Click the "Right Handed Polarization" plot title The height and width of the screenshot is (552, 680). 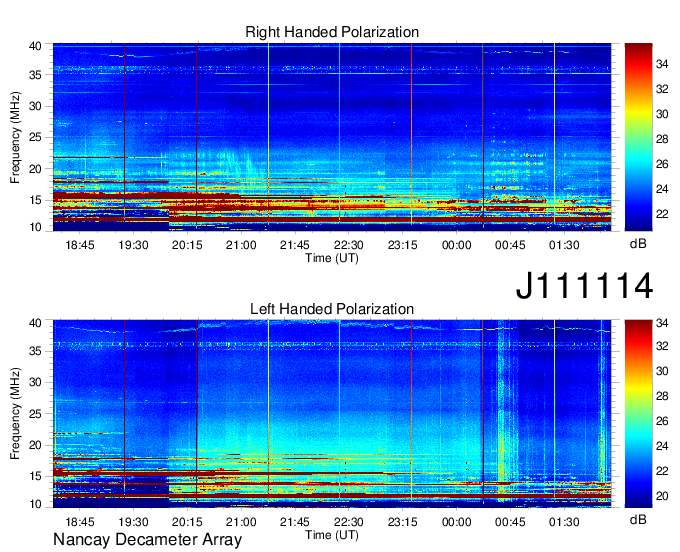[x=332, y=32]
